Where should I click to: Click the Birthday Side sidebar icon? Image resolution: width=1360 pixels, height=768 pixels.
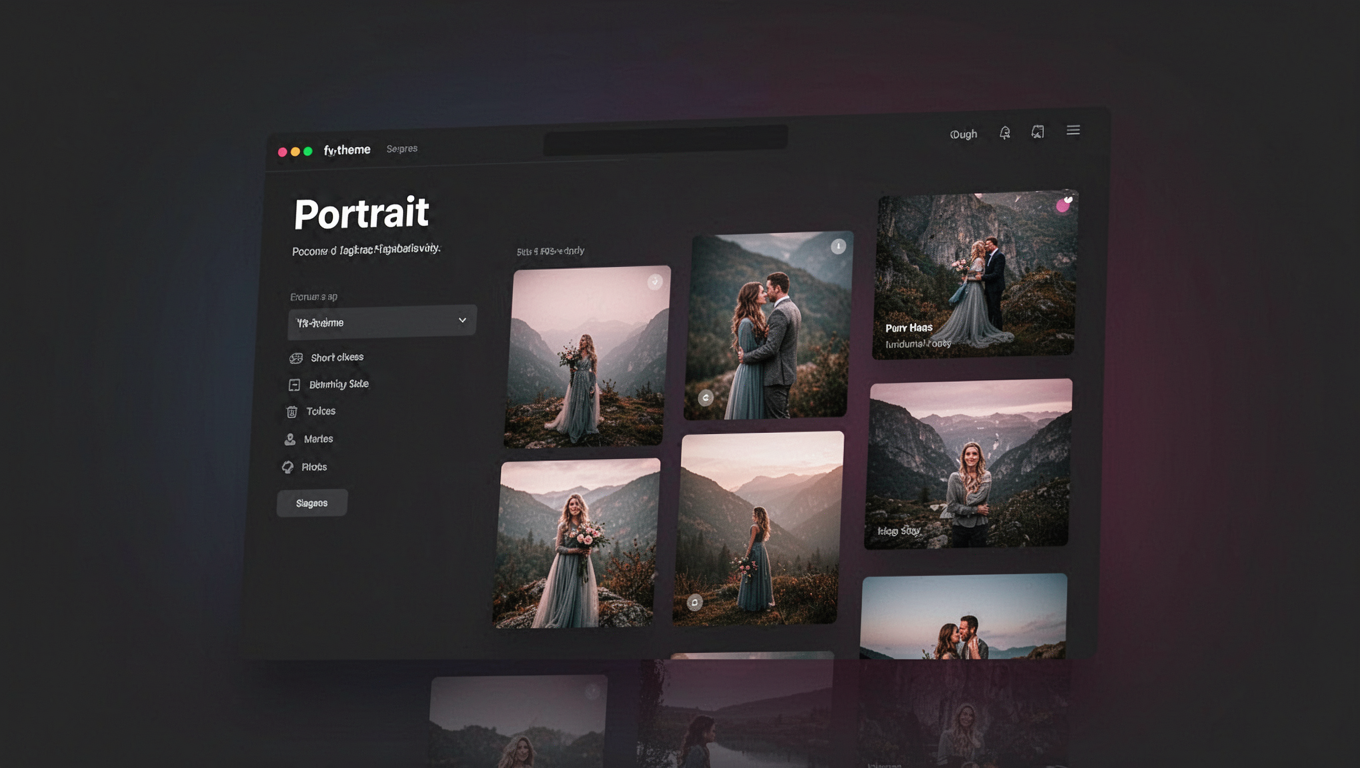(293, 384)
